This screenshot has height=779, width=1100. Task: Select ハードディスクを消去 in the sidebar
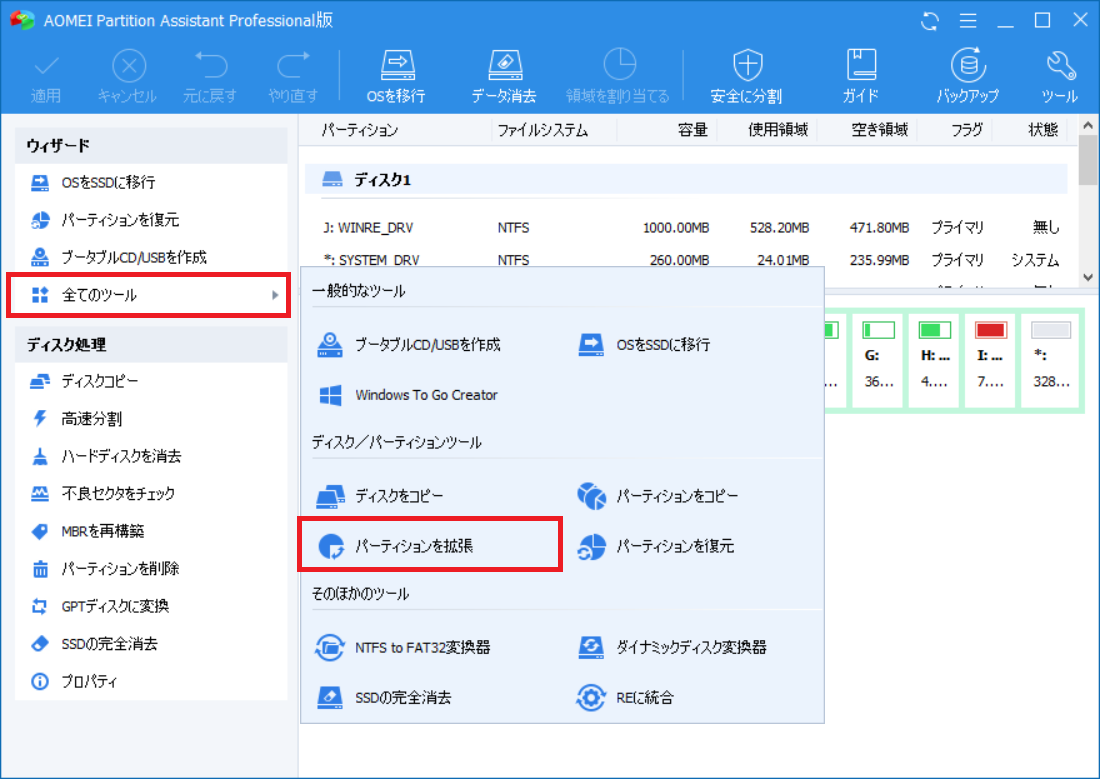click(x=151, y=456)
